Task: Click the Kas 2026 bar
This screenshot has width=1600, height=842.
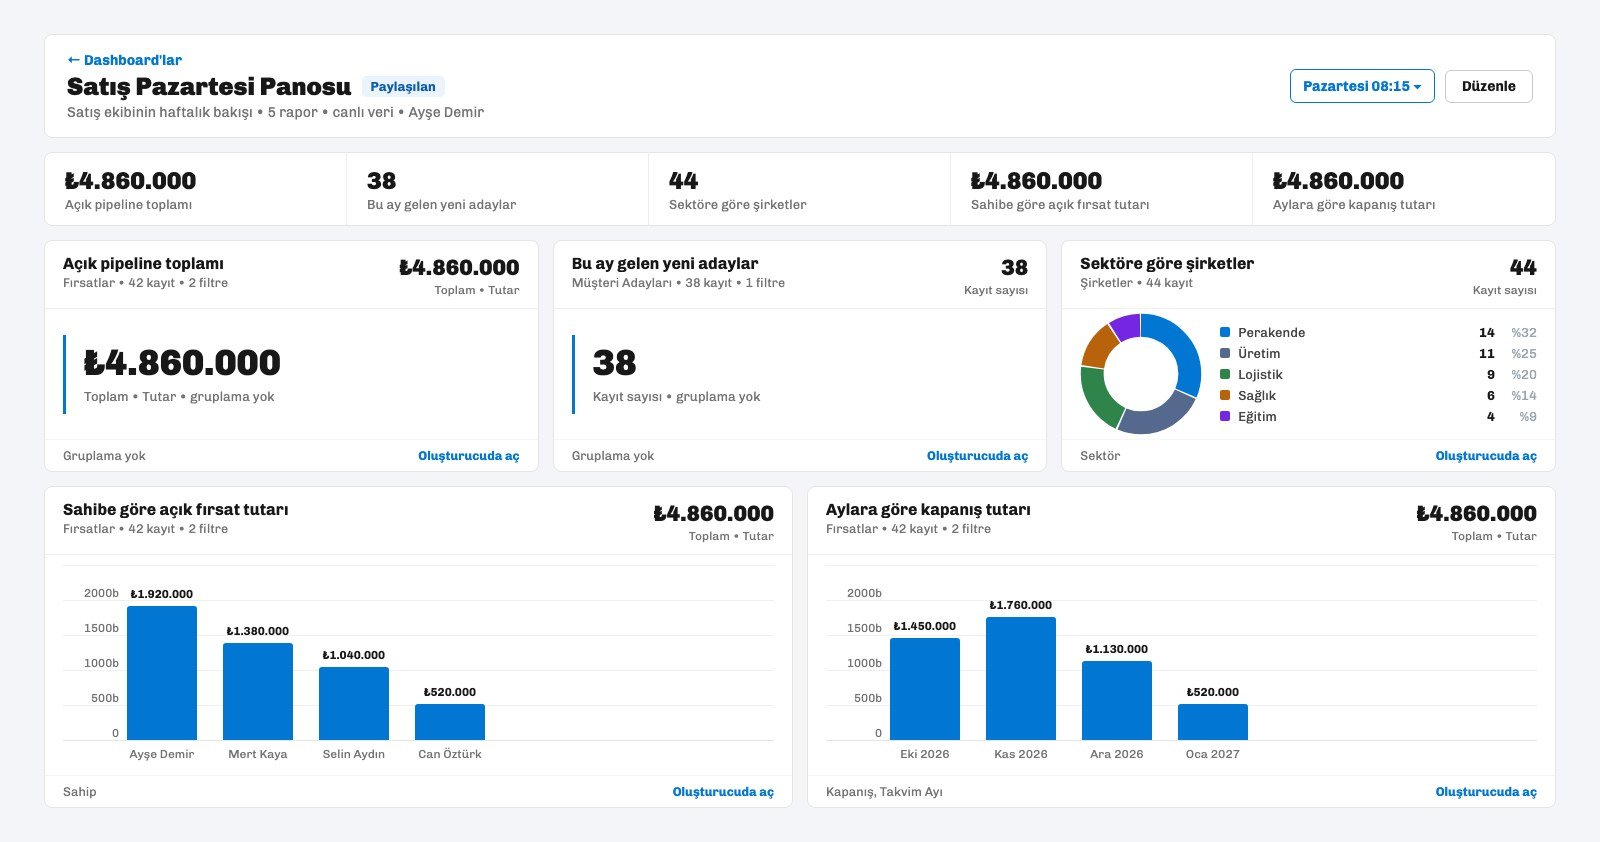Action: (x=1021, y=678)
